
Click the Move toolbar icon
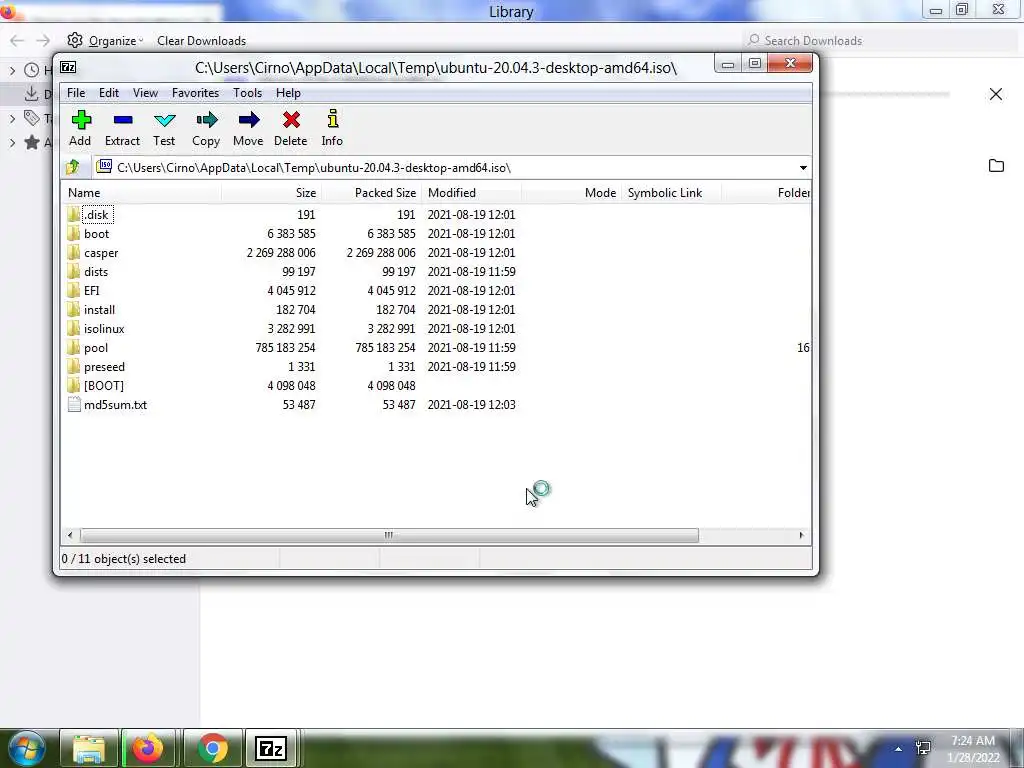coord(249,120)
